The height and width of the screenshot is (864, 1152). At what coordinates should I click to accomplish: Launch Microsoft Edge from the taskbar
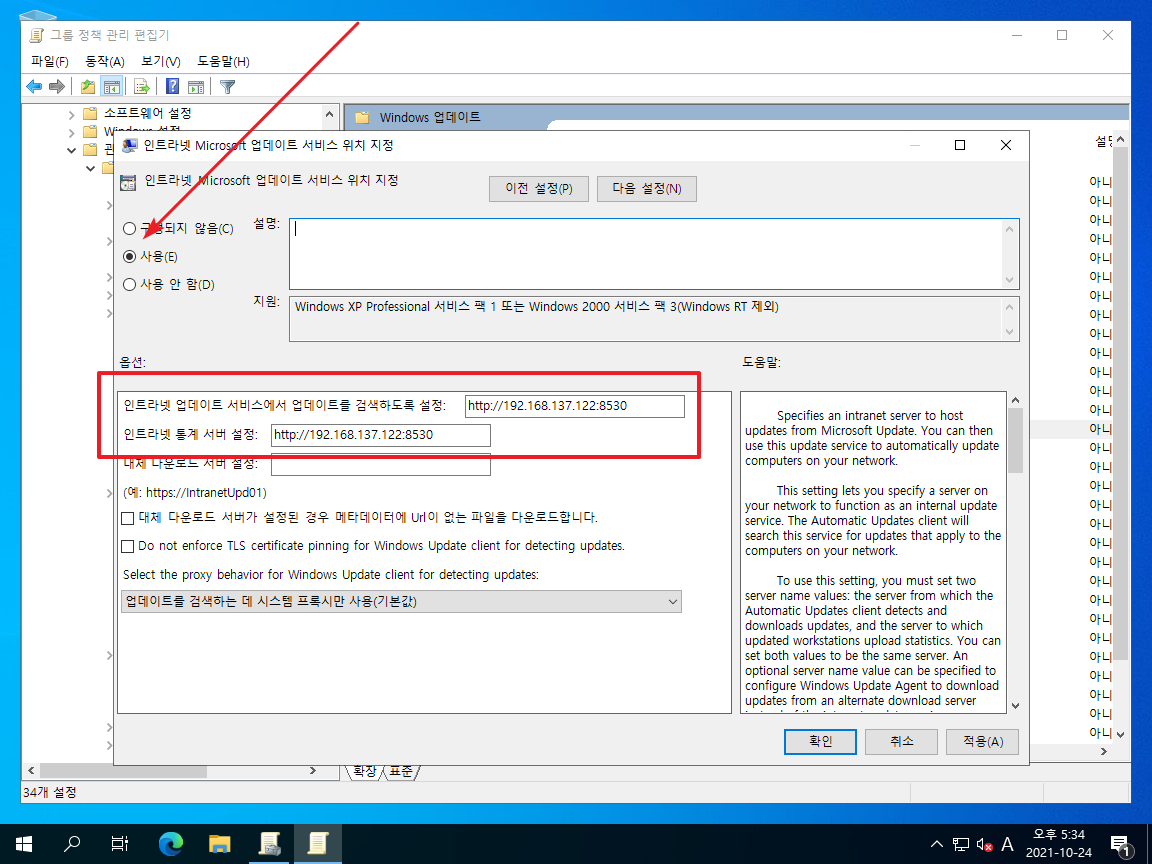[170, 843]
